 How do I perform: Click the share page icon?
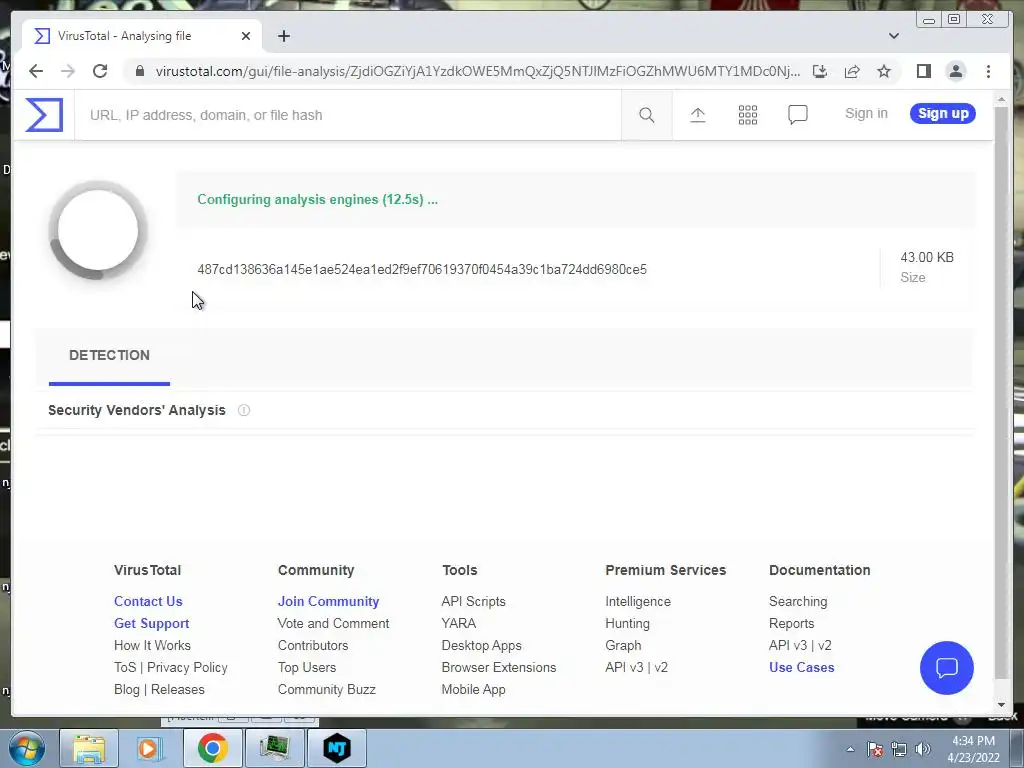(x=852, y=71)
